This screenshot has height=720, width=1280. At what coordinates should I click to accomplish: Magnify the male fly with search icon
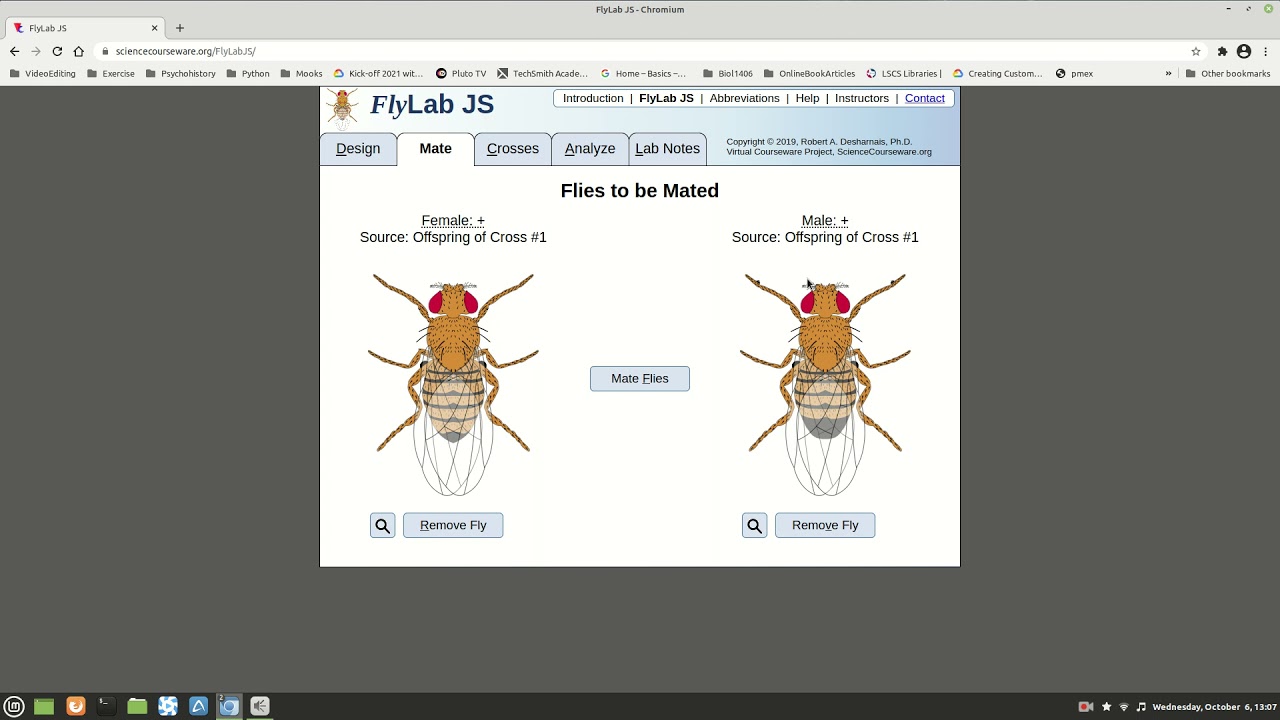click(x=755, y=525)
